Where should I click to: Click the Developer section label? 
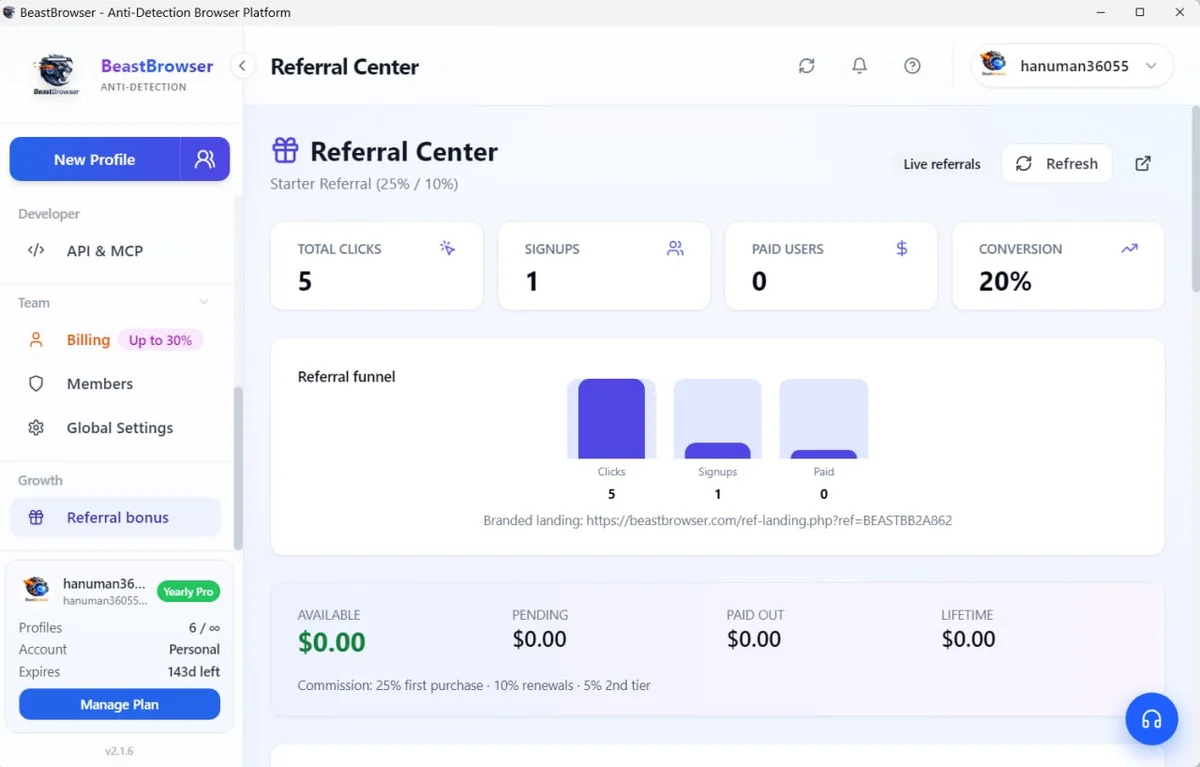(x=49, y=214)
